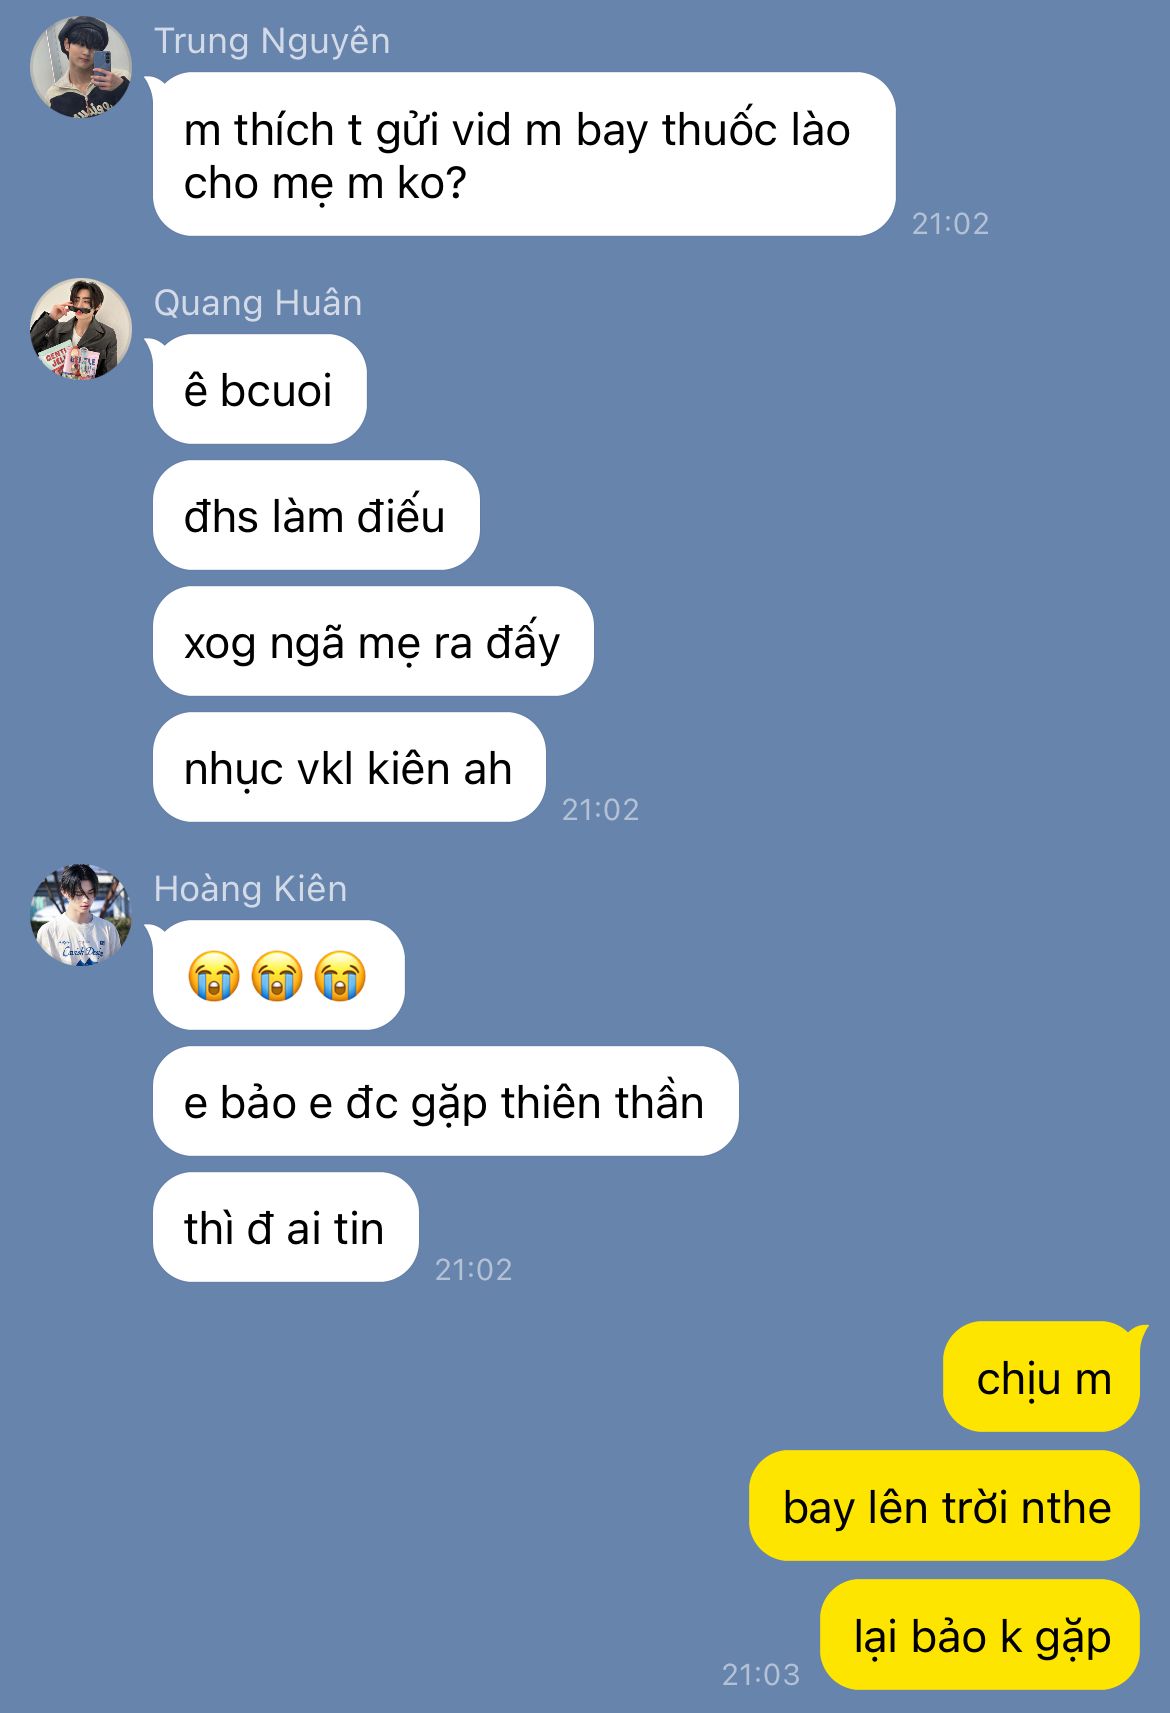1170x1713 pixels.
Task: Select the yellow 'lại bảo k gặp' bubble
Action: (980, 1635)
